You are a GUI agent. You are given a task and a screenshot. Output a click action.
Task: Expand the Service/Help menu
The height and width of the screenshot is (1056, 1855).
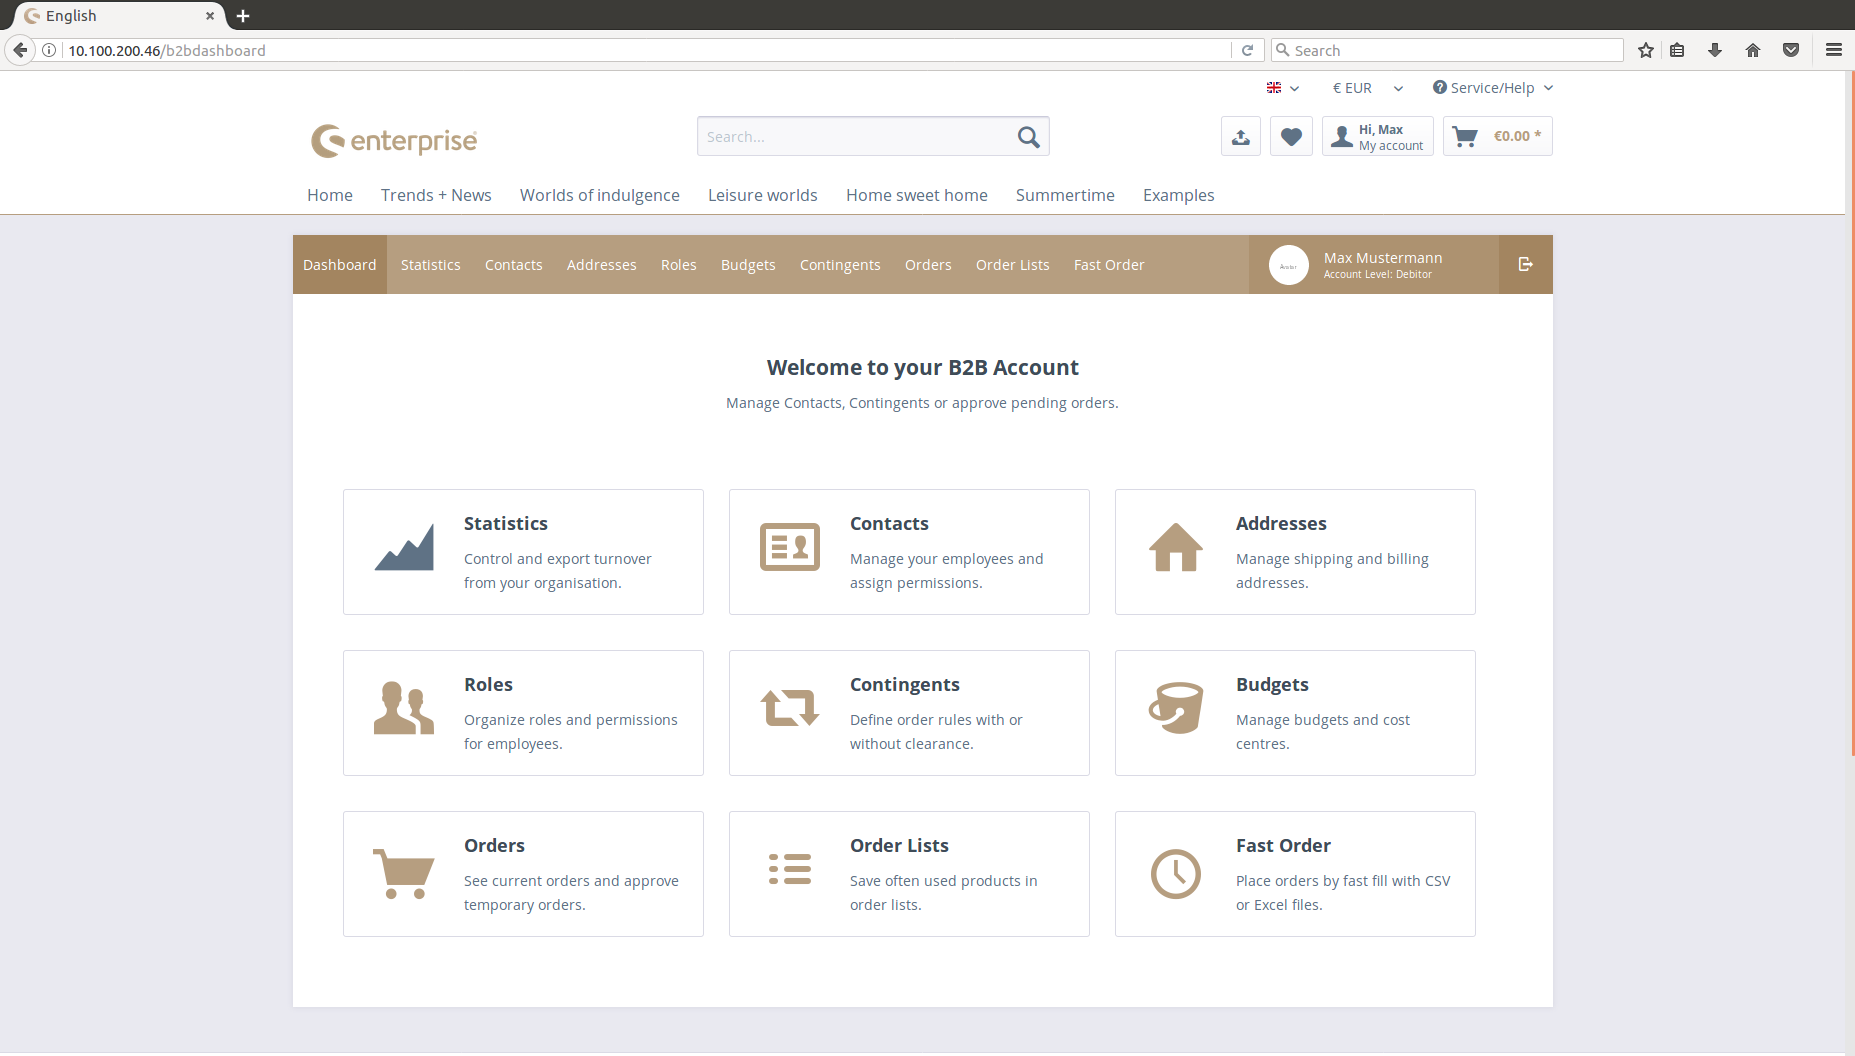(1492, 88)
